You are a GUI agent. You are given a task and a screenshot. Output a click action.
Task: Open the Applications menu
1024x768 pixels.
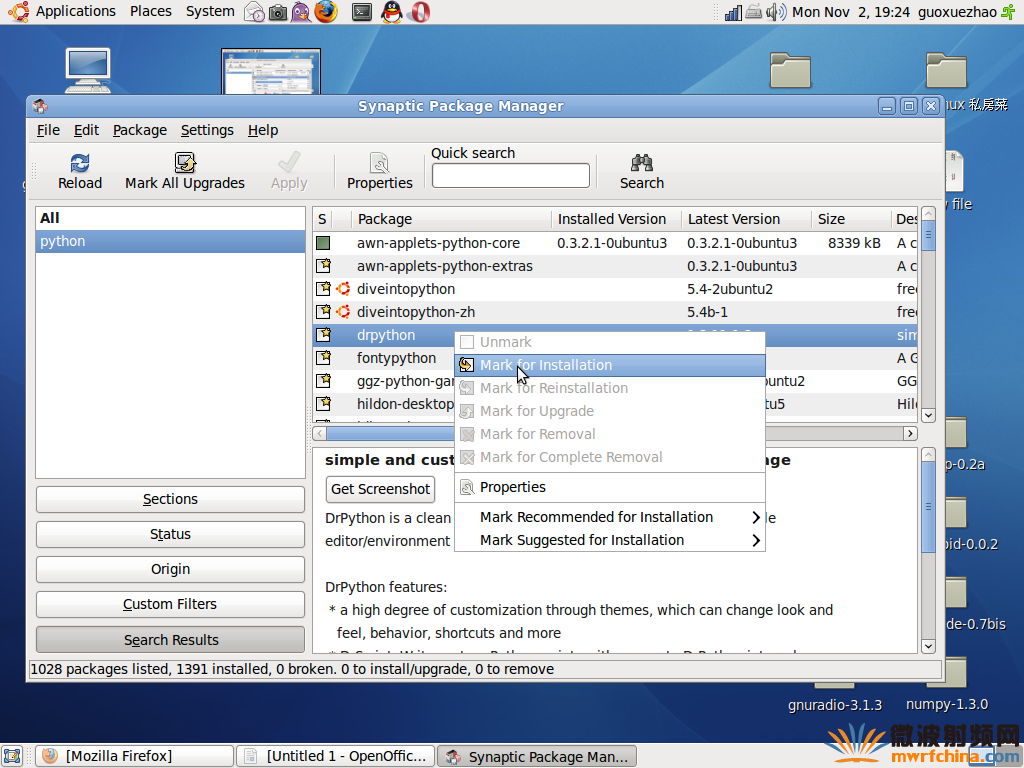75,12
